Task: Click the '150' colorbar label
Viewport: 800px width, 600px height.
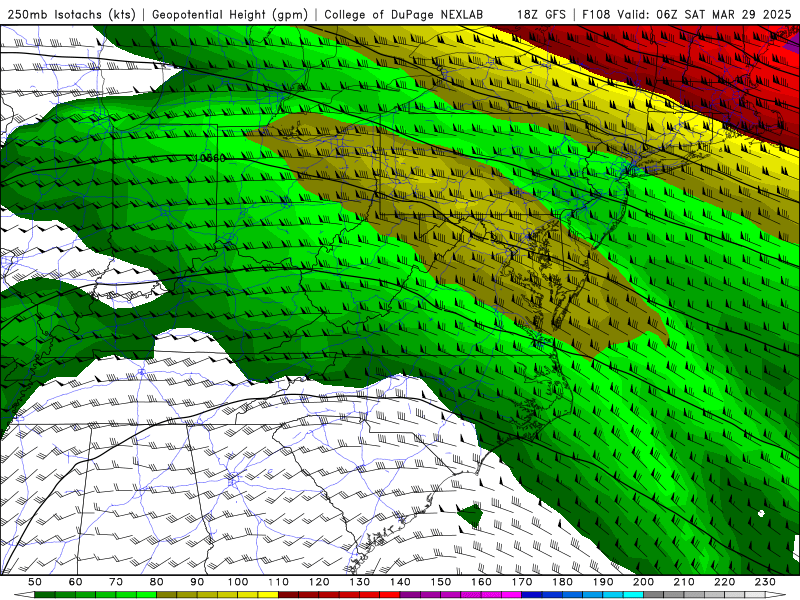Action: pyautogui.click(x=440, y=582)
